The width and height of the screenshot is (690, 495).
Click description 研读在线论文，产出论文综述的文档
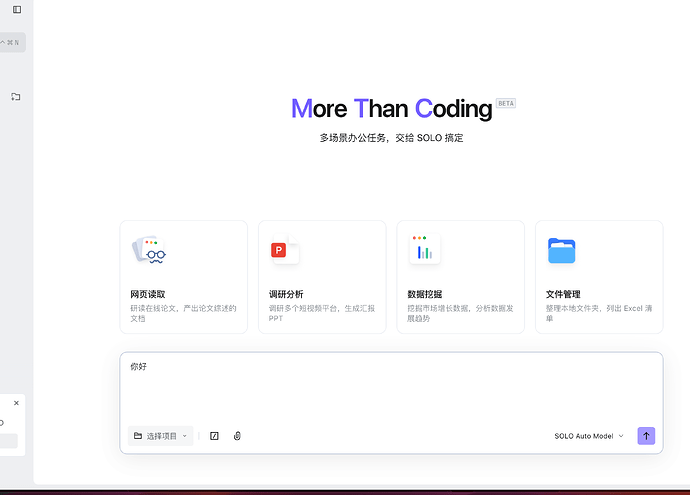(184, 313)
